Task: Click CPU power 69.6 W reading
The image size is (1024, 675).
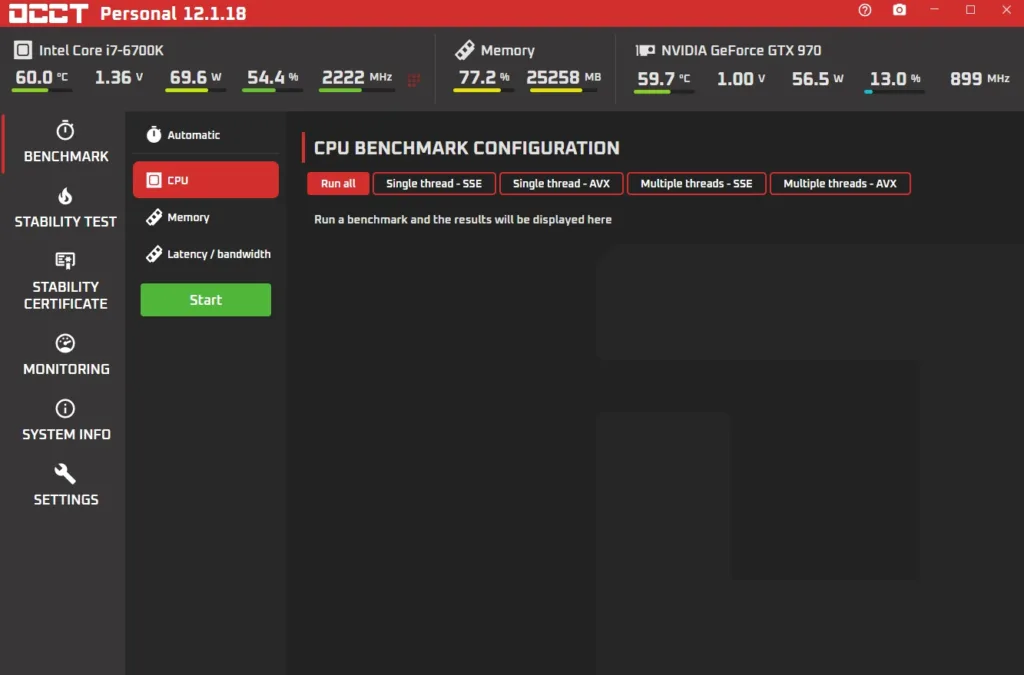Action: pos(195,78)
